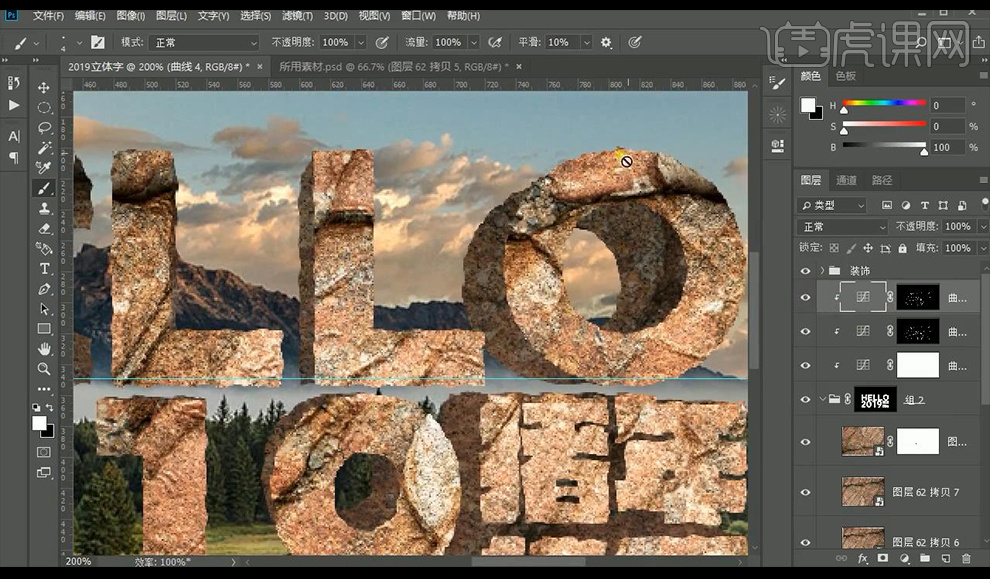Viewport: 990px width, 579px height.
Task: Delete layer using the trash icon
Action: pyautogui.click(x=965, y=558)
